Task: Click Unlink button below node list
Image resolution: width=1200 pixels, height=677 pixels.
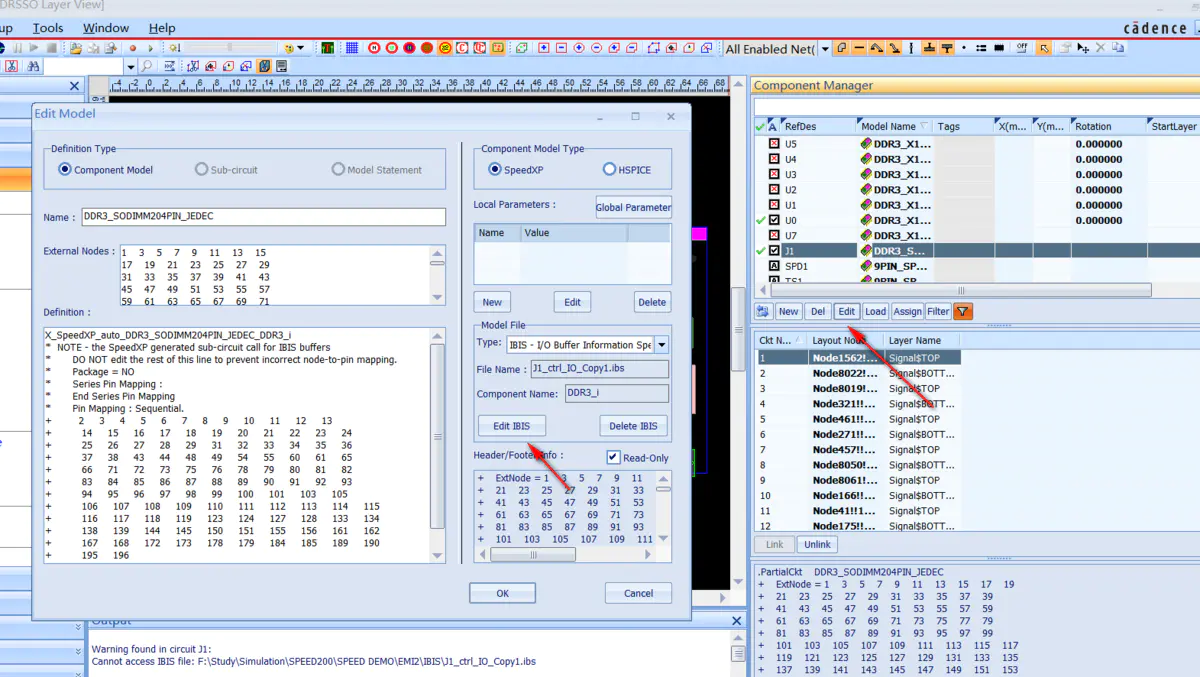Action: [x=818, y=545]
